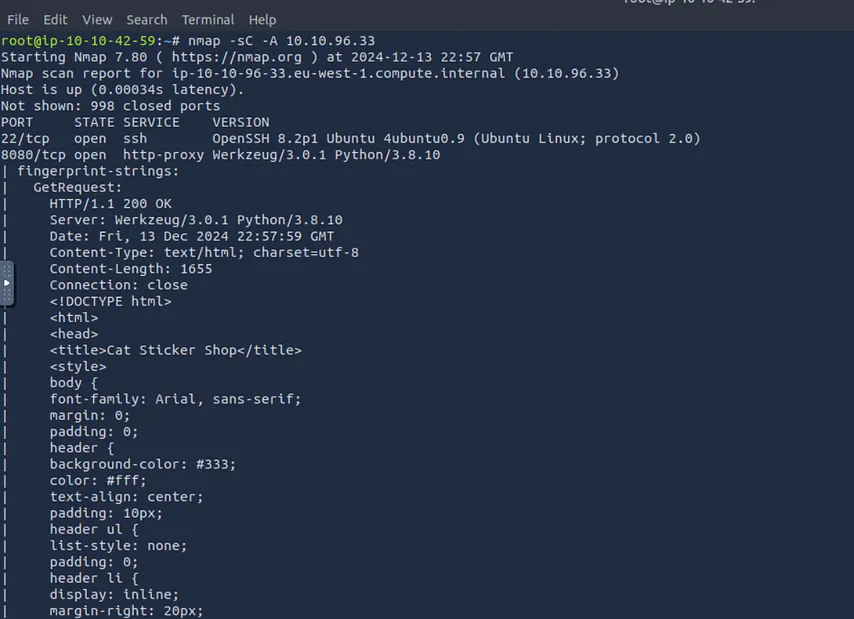
Task: Click the HTTP/1.1 200 OK line
Action: point(111,204)
